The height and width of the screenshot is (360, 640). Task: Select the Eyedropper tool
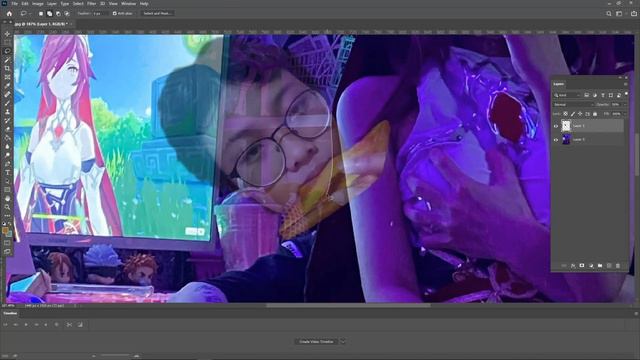[7, 85]
